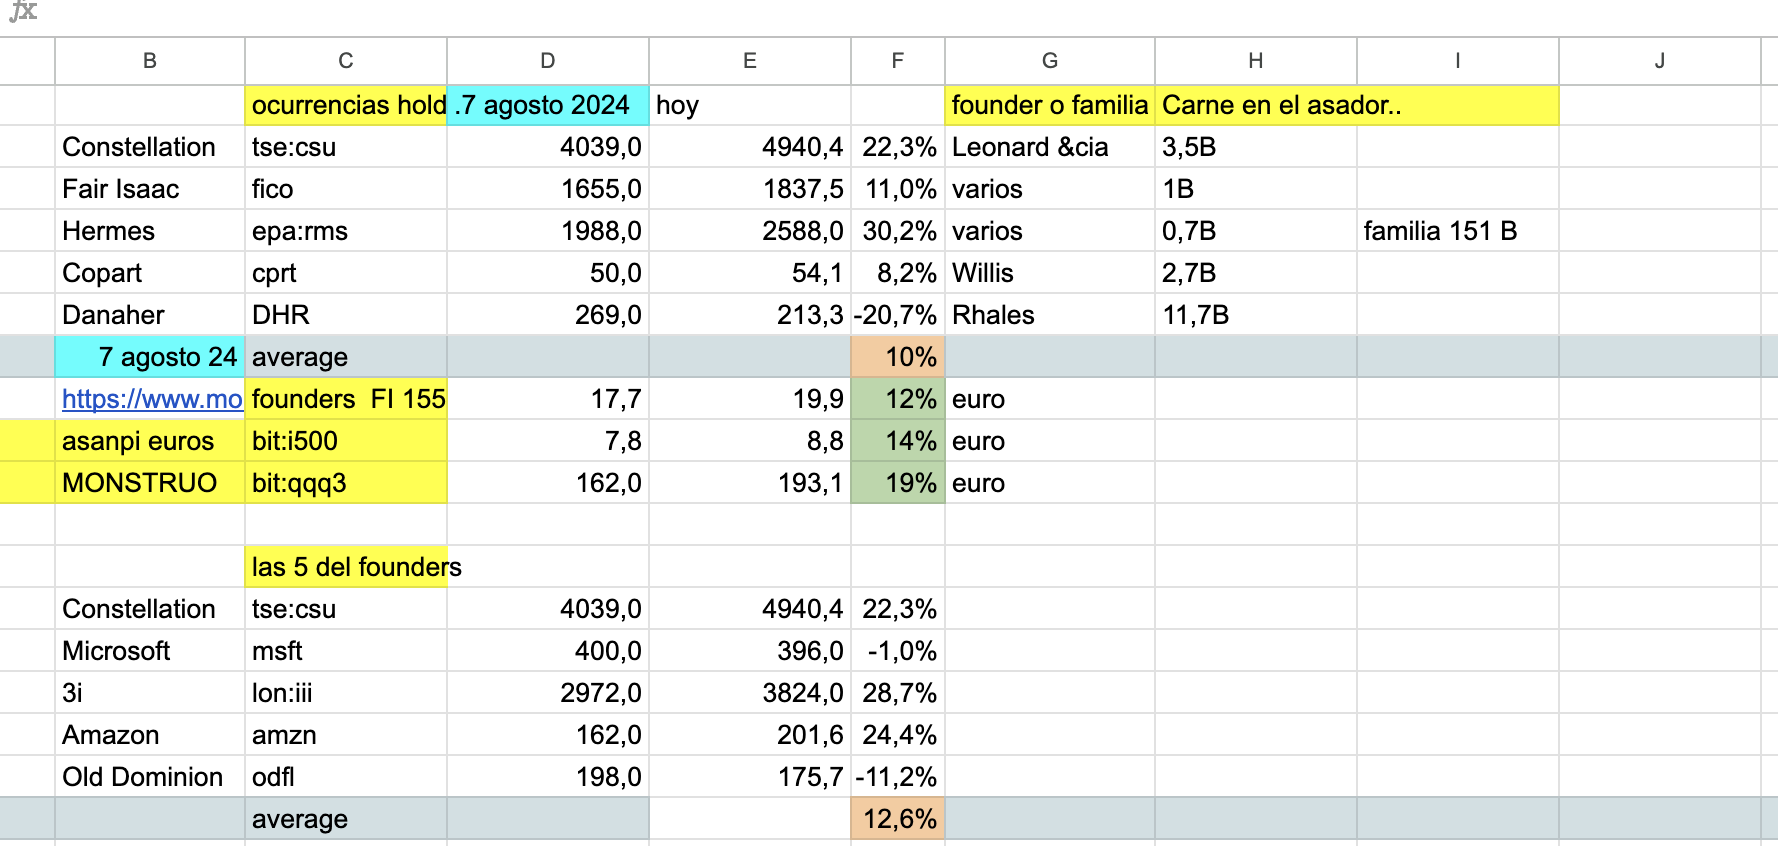Viewport: 1778px width, 846px height.
Task: Select the value 269,0 cell
Action: point(548,315)
